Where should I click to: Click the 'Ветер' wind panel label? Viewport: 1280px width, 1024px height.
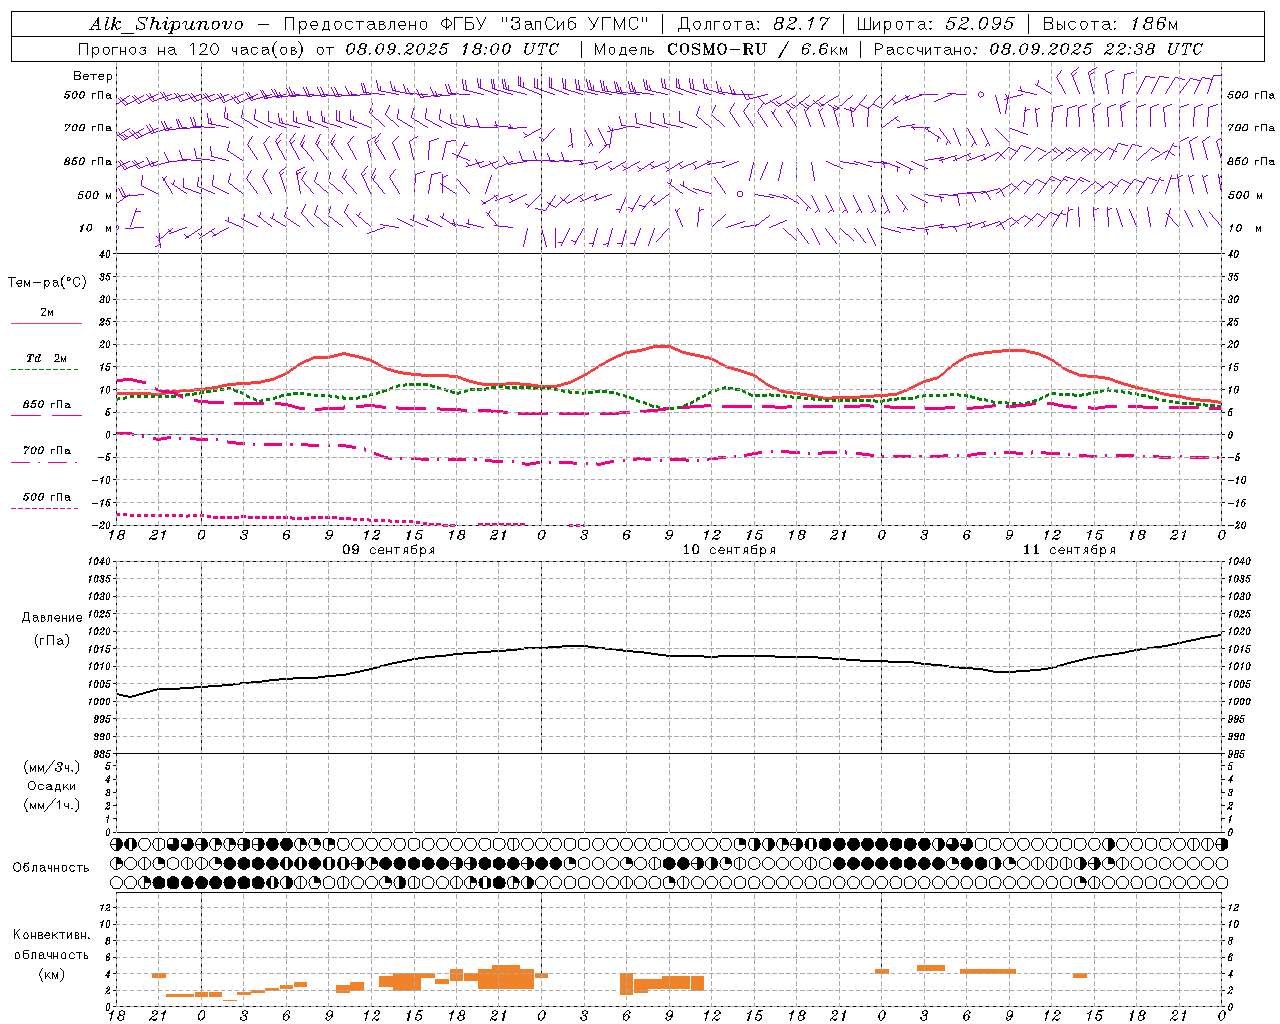click(93, 76)
